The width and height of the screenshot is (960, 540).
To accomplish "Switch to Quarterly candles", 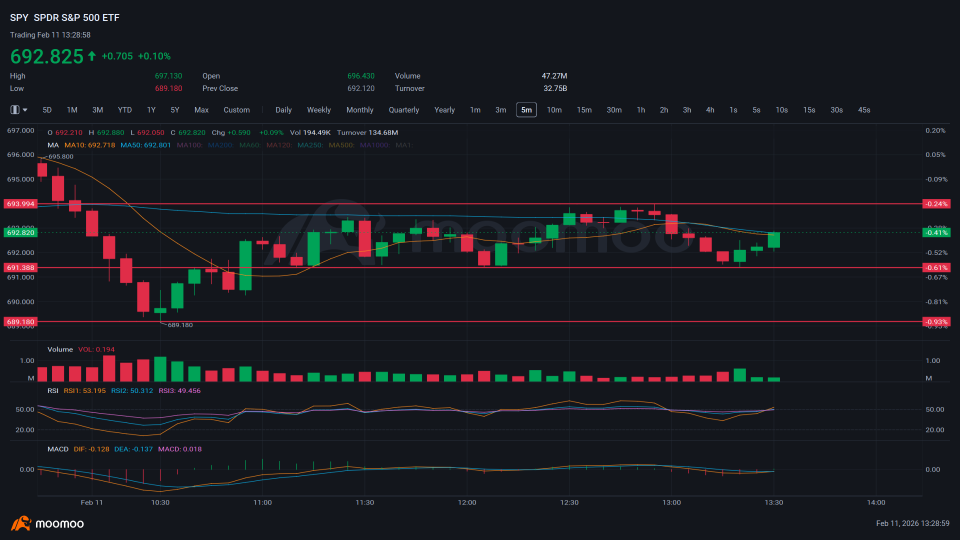I will pos(404,110).
